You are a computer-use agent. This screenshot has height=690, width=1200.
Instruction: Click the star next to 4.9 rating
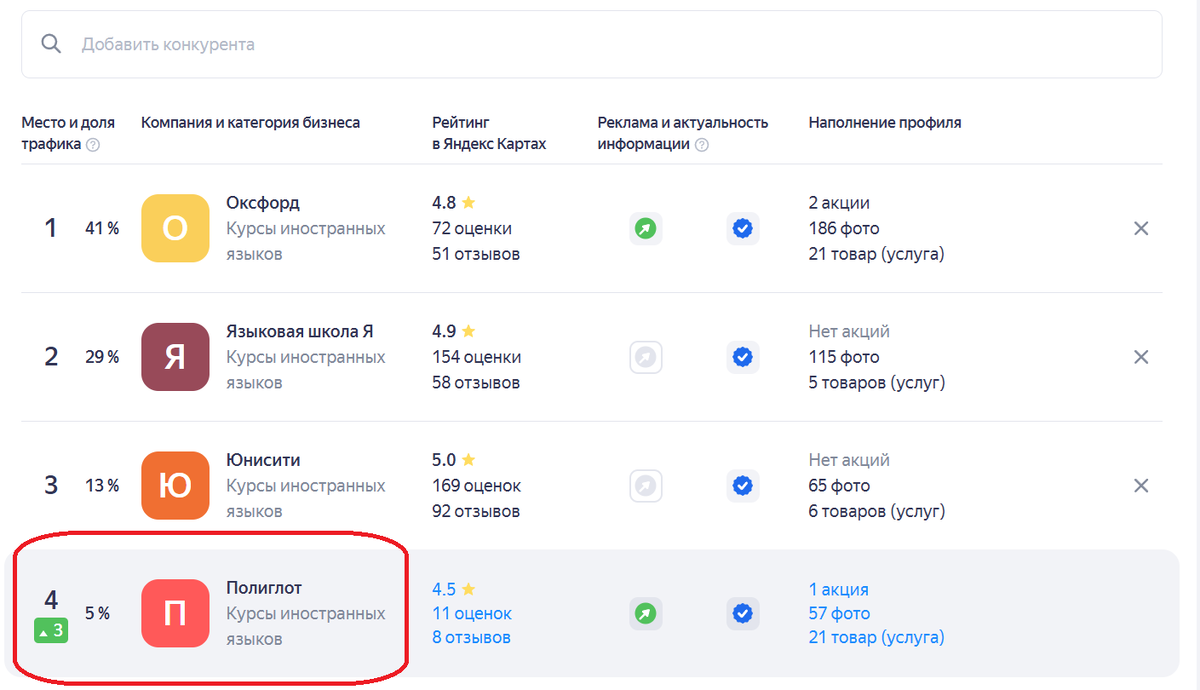468,331
